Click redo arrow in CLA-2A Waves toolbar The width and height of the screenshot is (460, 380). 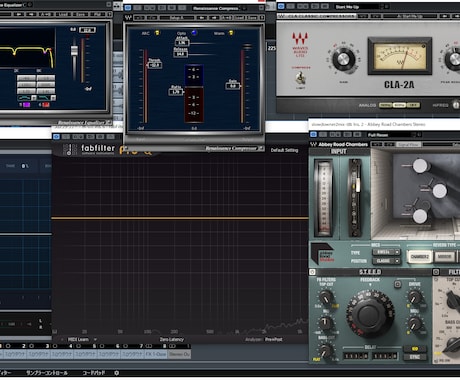(x=376, y=16)
